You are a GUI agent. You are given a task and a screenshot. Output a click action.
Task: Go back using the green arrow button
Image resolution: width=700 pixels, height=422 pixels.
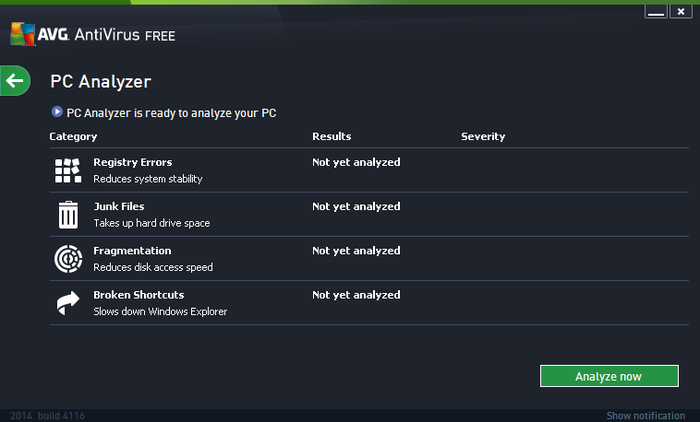[15, 81]
